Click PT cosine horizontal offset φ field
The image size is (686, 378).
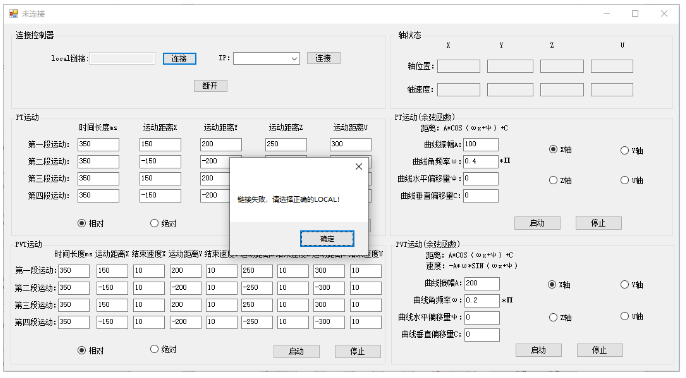[481, 178]
